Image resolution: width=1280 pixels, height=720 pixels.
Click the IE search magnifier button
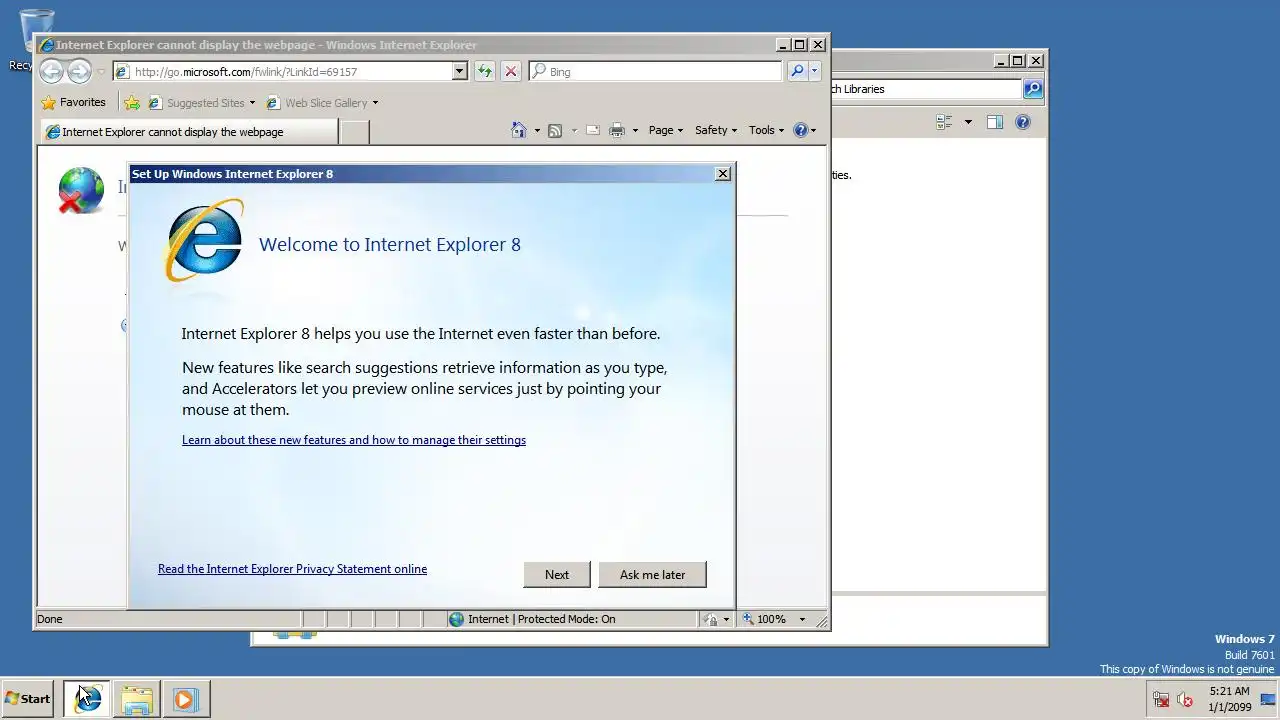coord(797,71)
